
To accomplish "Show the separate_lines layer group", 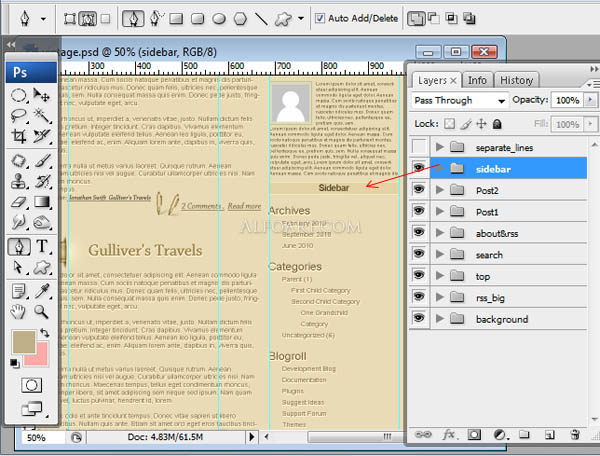I will 419,147.
